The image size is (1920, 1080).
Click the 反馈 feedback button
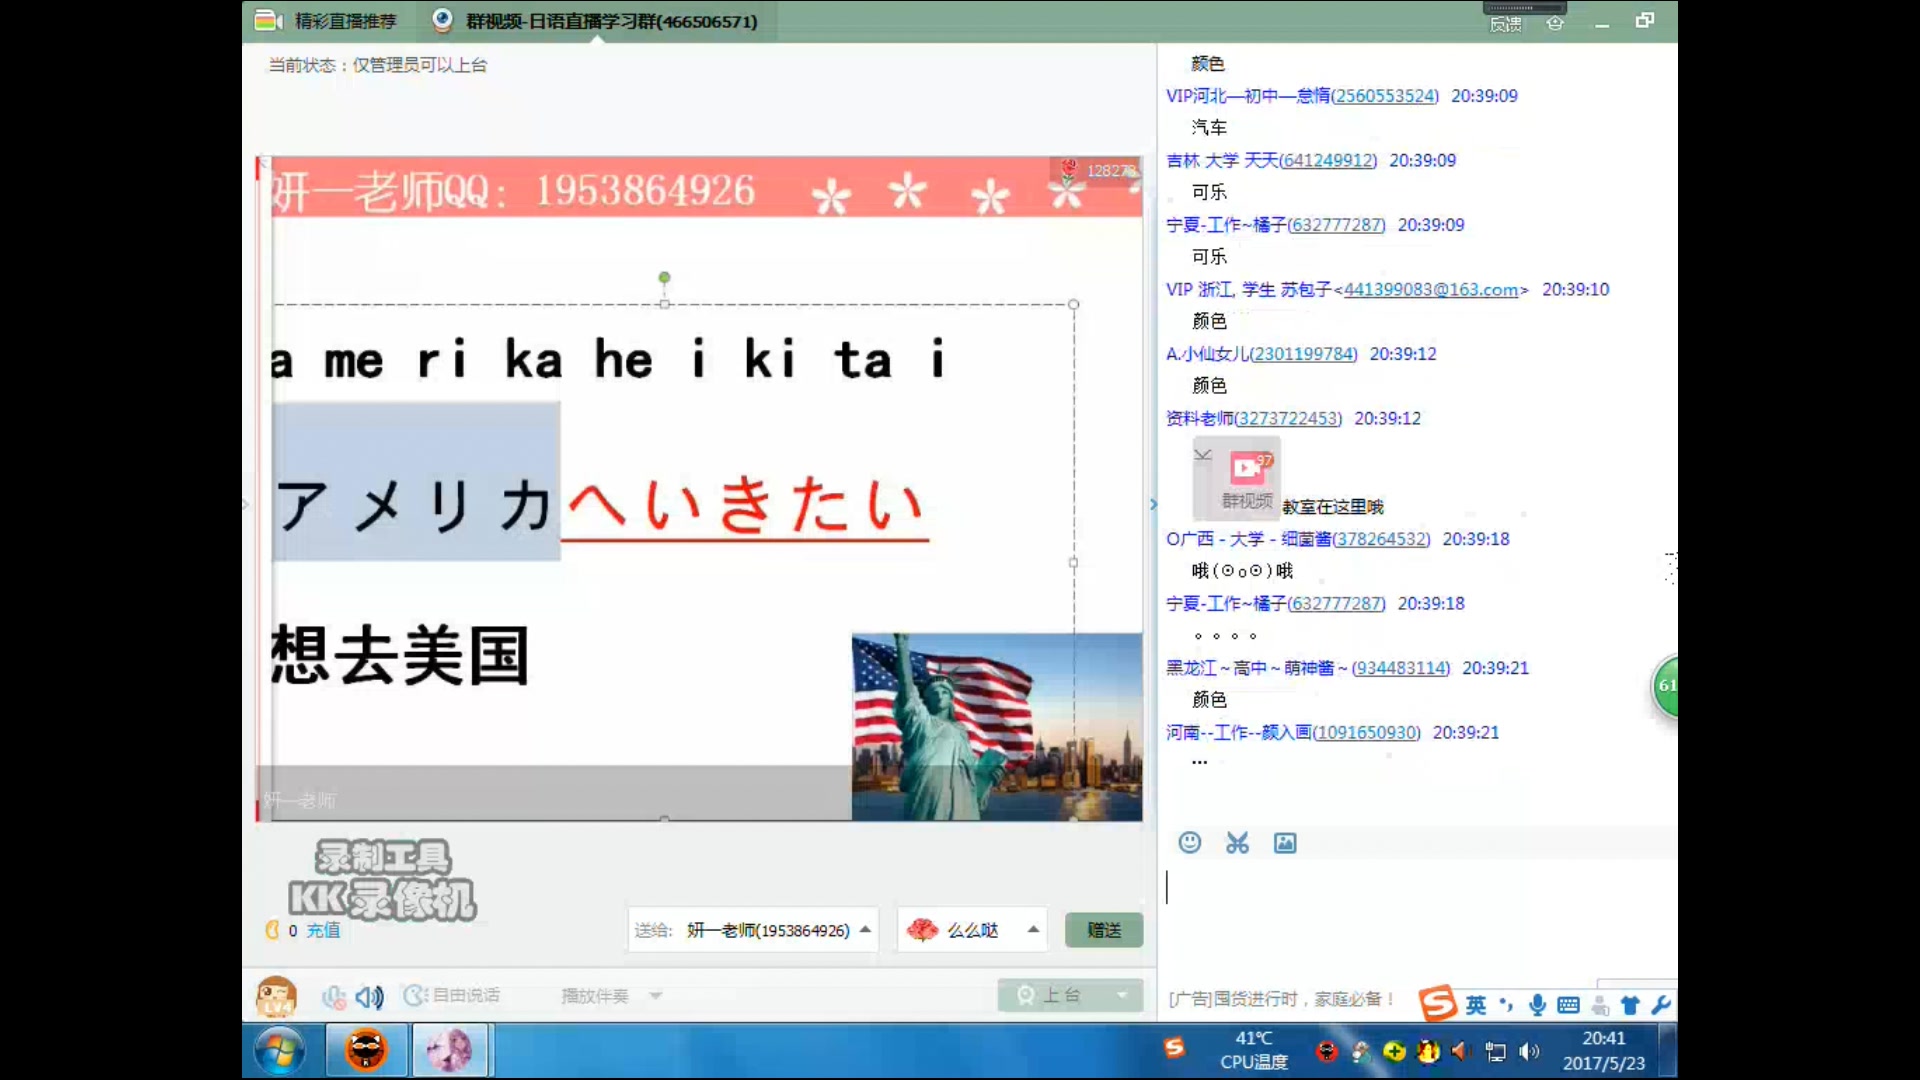pyautogui.click(x=1506, y=24)
